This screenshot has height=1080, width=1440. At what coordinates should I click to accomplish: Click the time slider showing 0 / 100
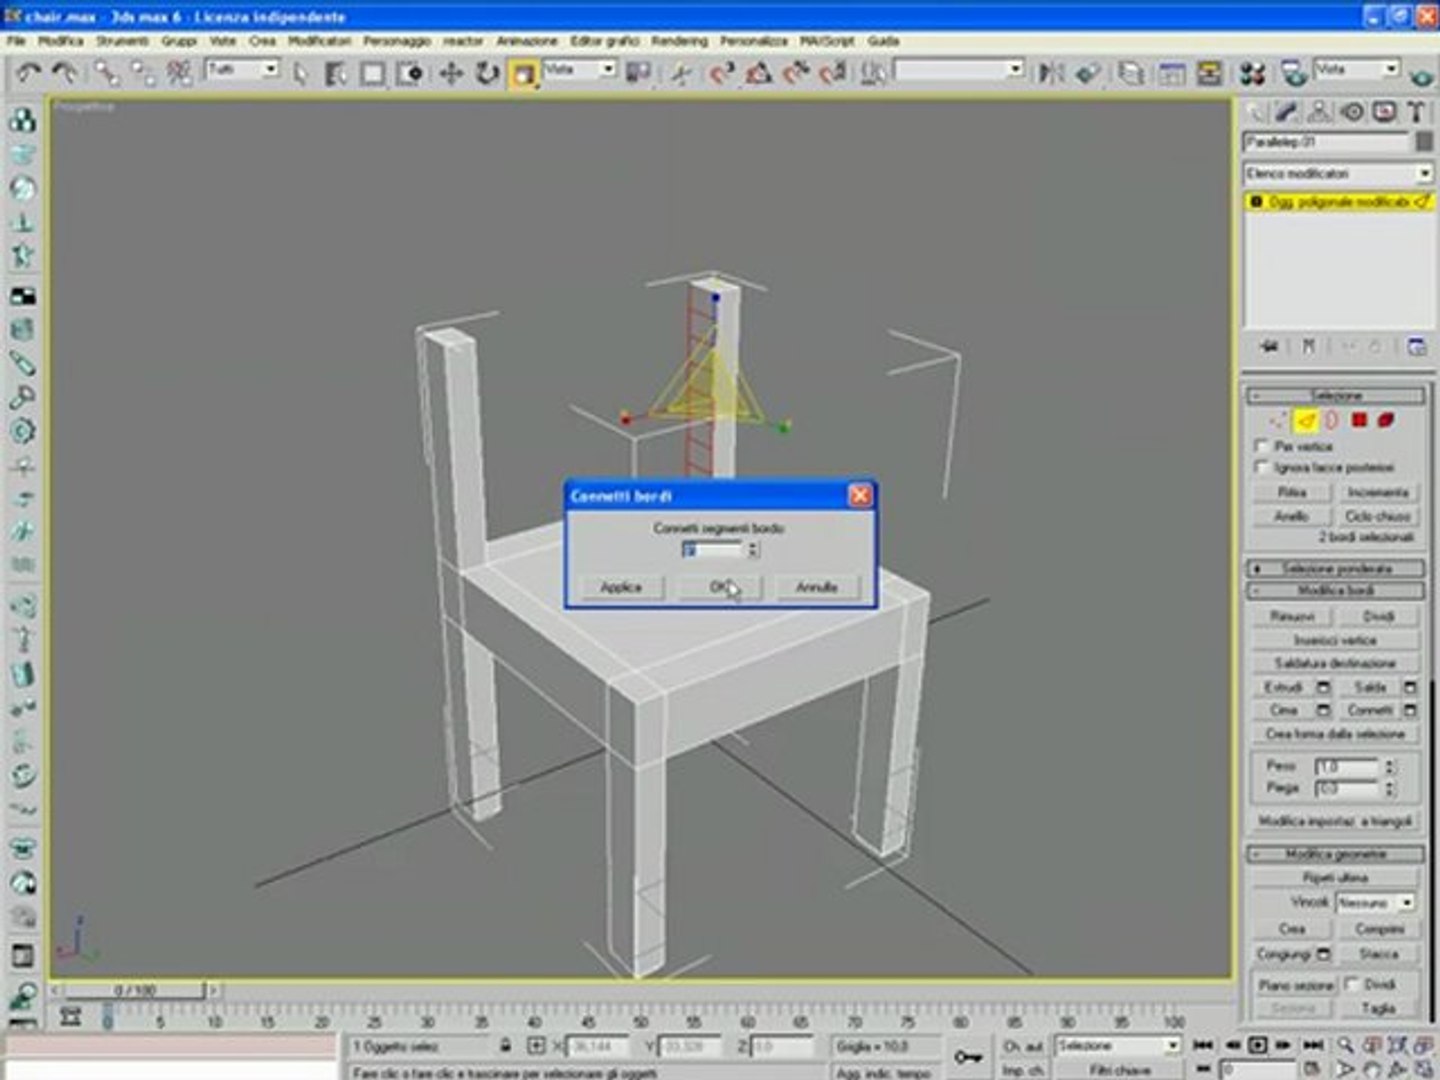pos(135,990)
